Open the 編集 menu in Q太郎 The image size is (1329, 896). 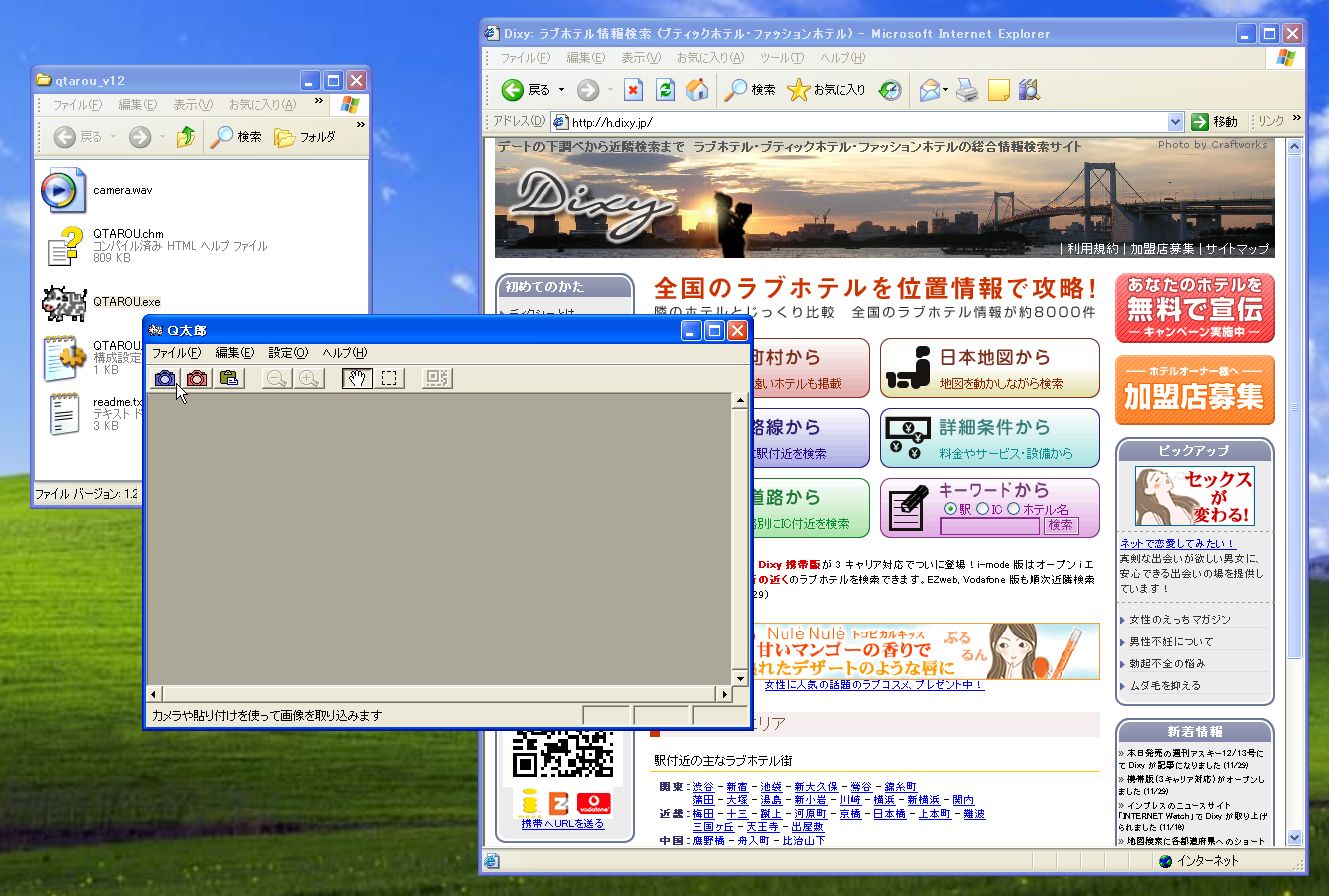point(235,353)
